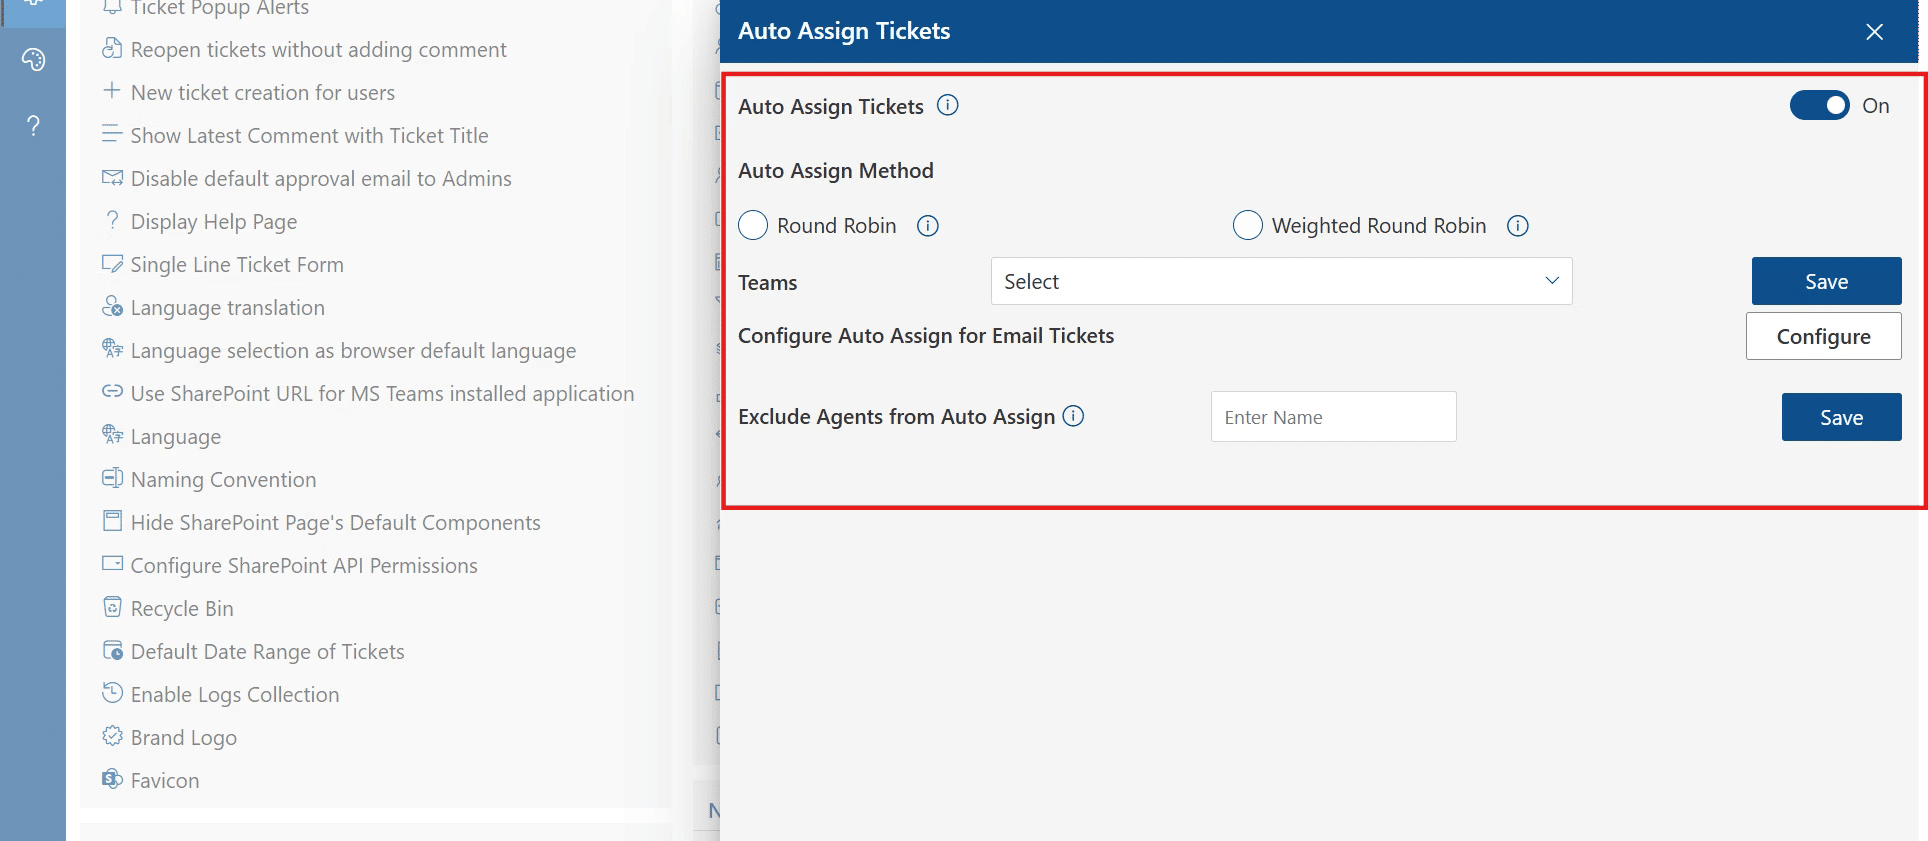Select the Round Robin radio option

[753, 225]
